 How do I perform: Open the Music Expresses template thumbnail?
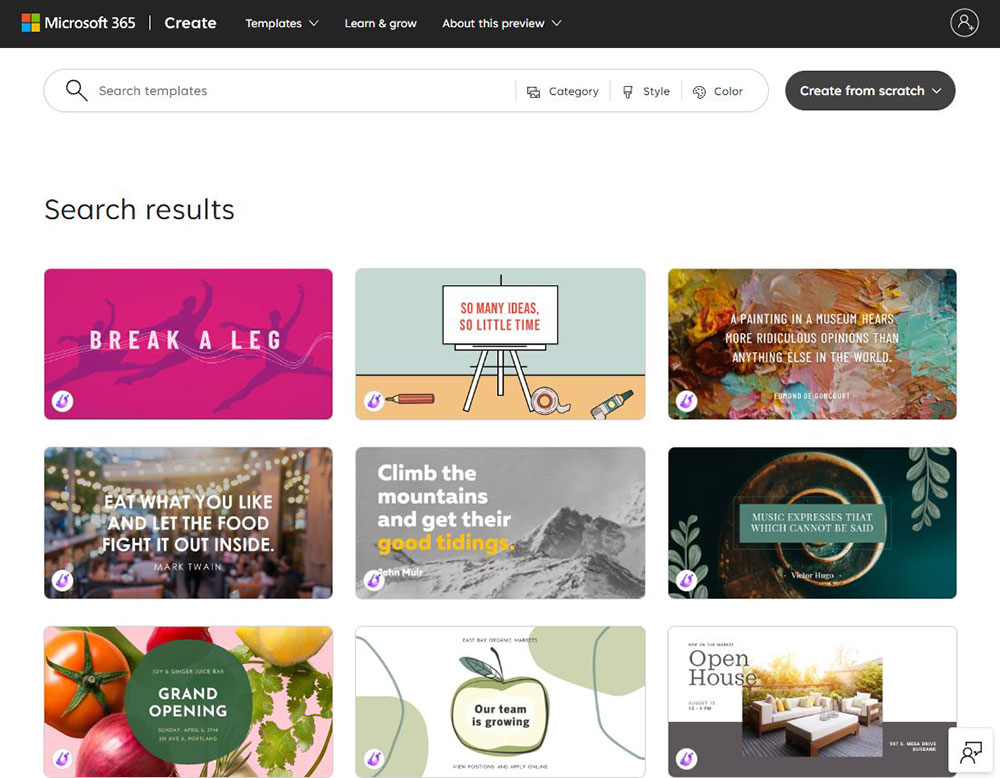[812, 523]
